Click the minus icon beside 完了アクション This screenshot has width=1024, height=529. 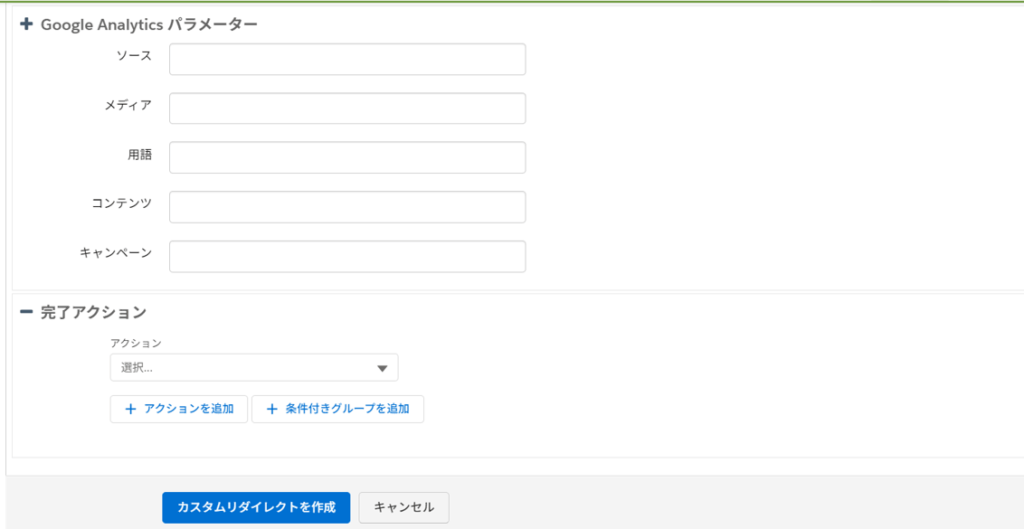pos(26,312)
